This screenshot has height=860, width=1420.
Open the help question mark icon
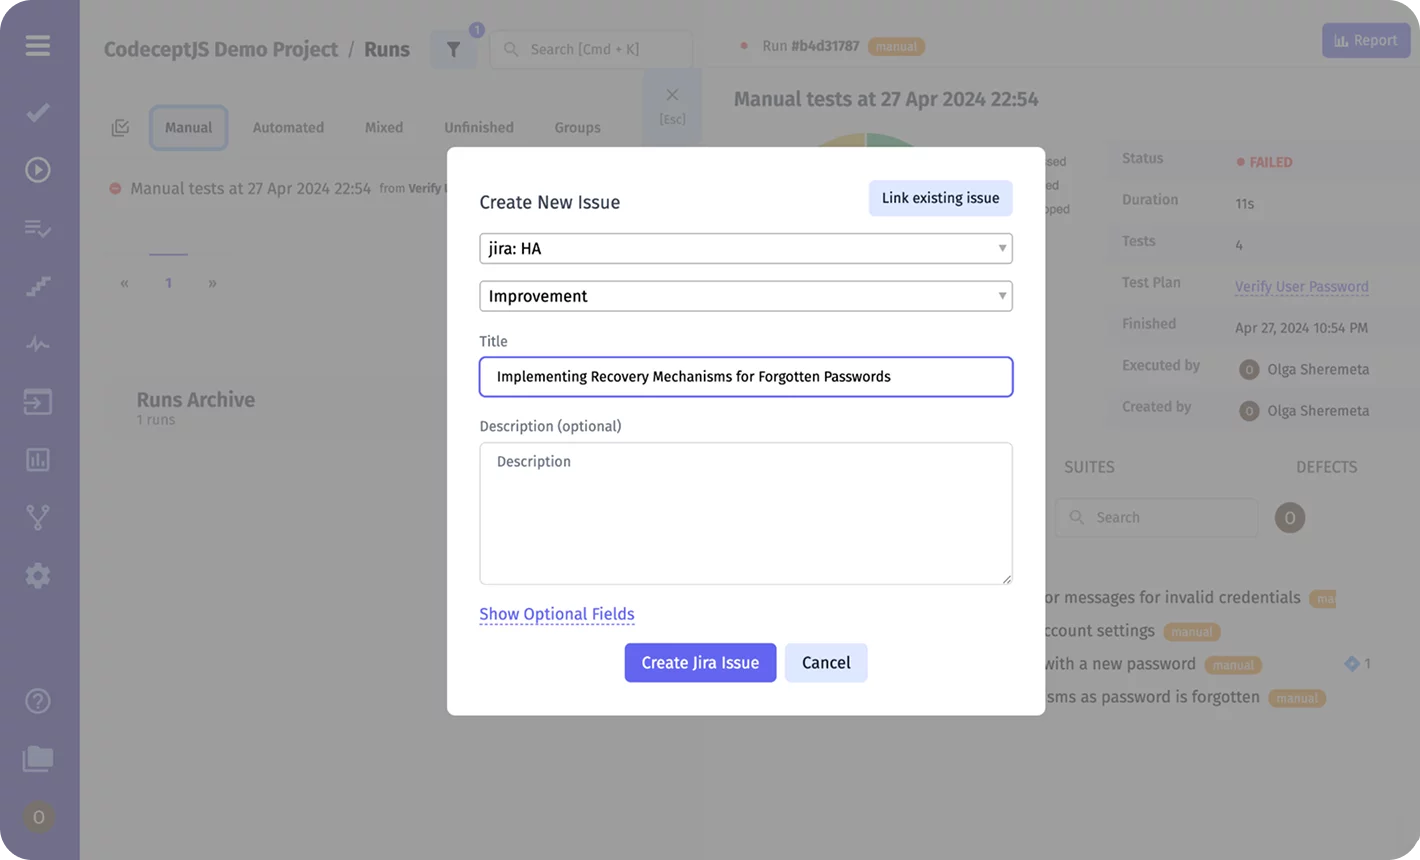38,701
